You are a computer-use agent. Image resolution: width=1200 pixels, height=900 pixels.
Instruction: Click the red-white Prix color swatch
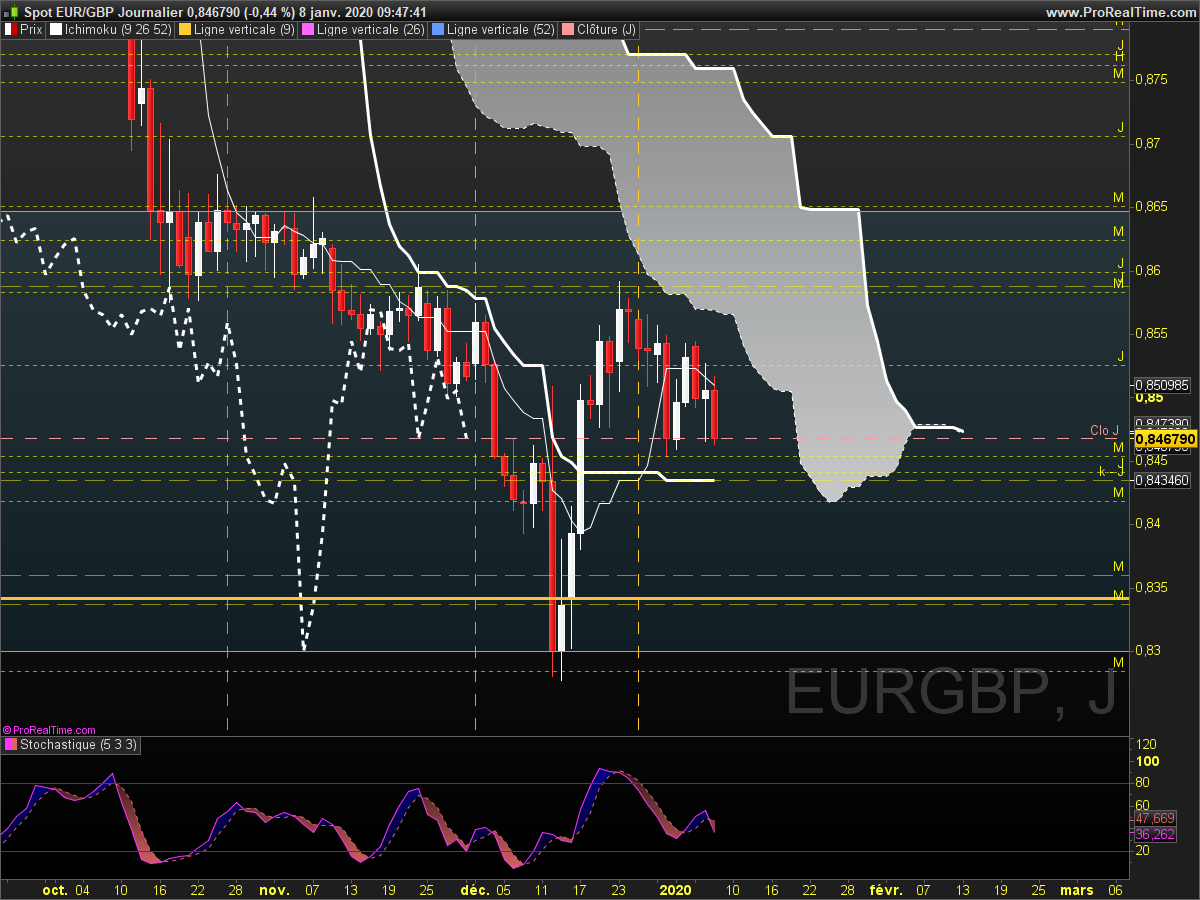(10, 30)
